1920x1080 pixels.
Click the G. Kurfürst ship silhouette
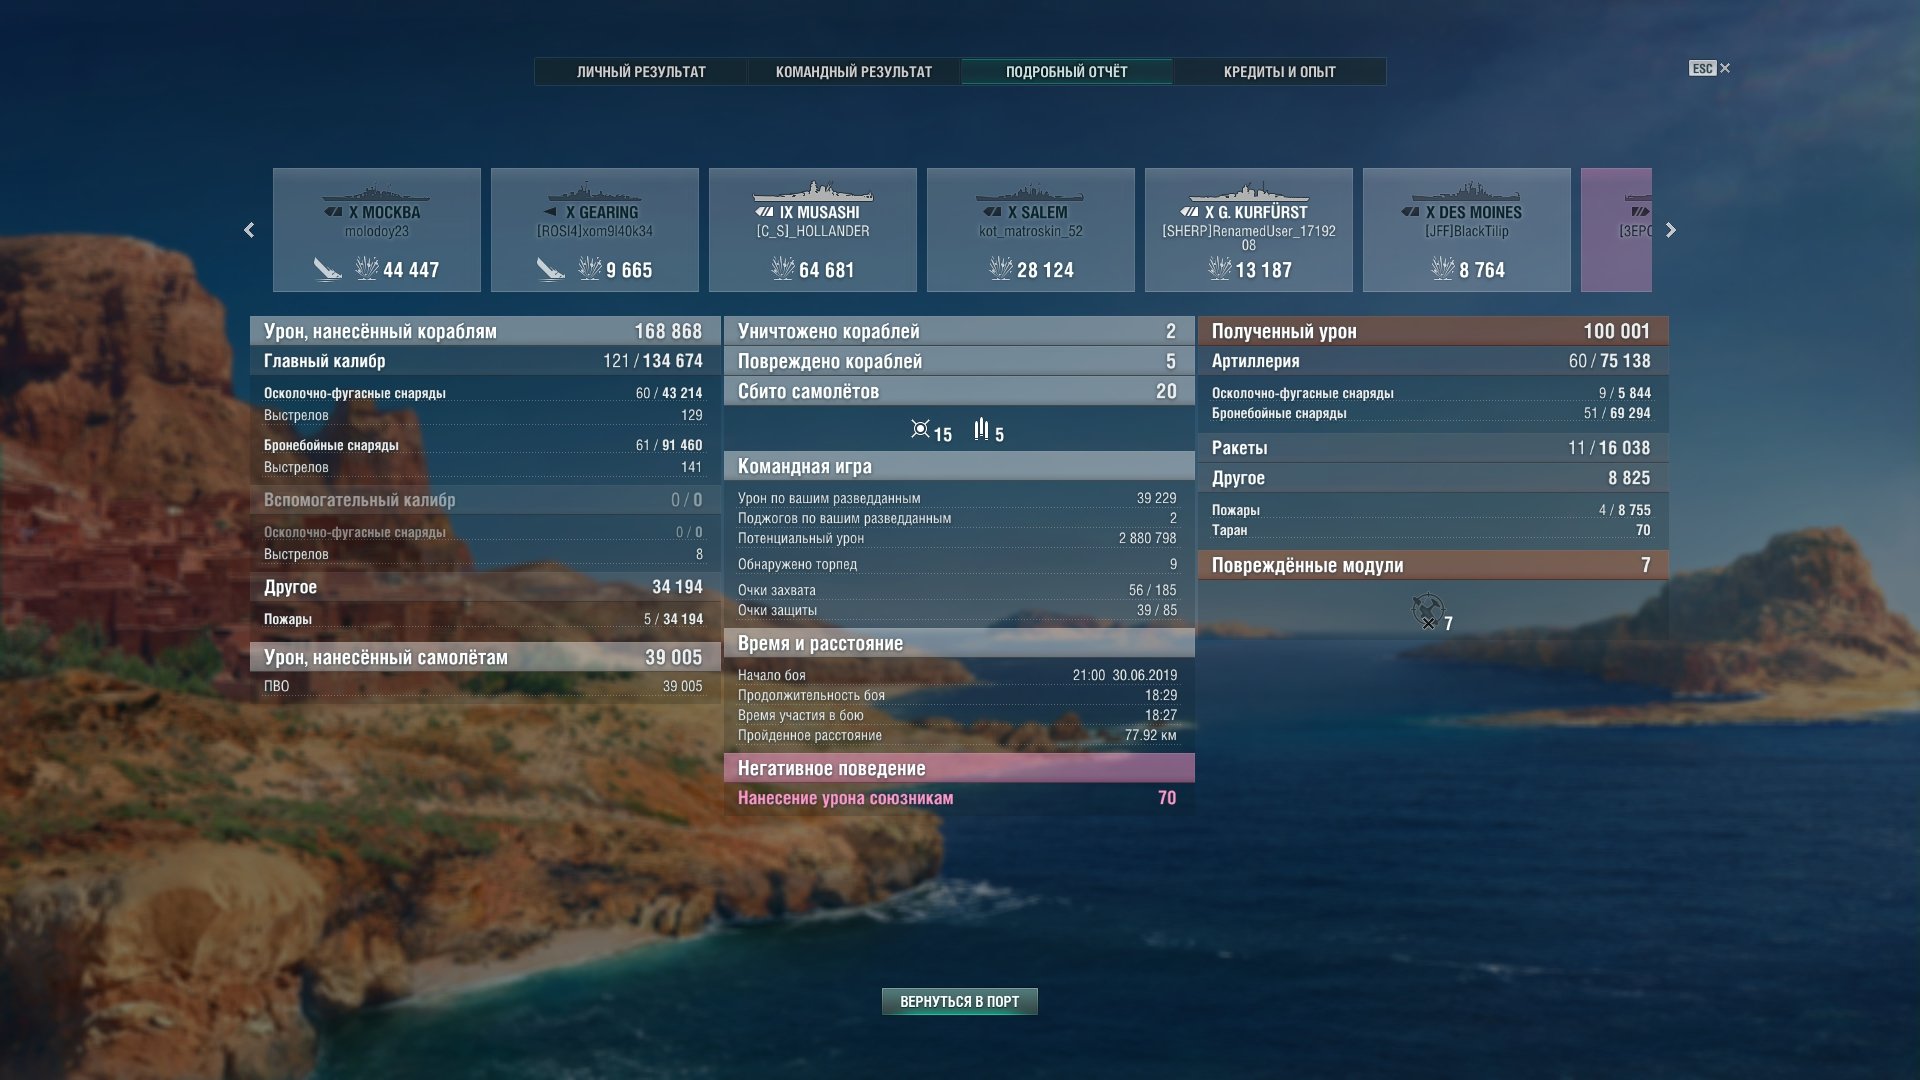tap(1249, 191)
